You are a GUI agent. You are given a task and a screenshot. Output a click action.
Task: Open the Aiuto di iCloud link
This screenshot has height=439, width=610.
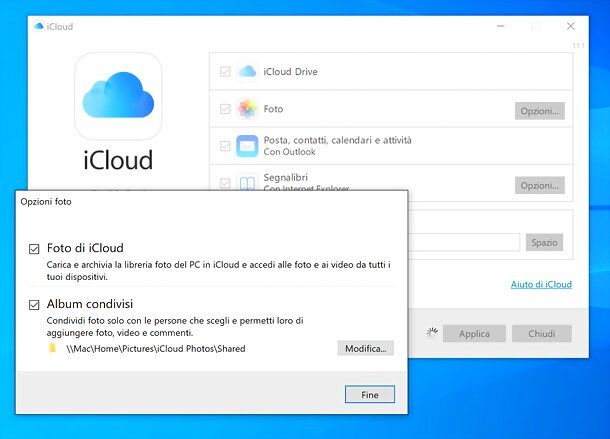pyautogui.click(x=541, y=284)
